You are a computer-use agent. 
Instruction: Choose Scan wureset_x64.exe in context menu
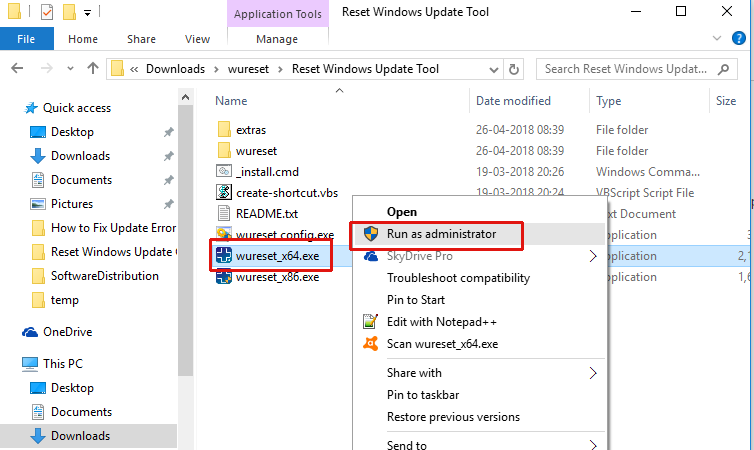(x=442, y=344)
